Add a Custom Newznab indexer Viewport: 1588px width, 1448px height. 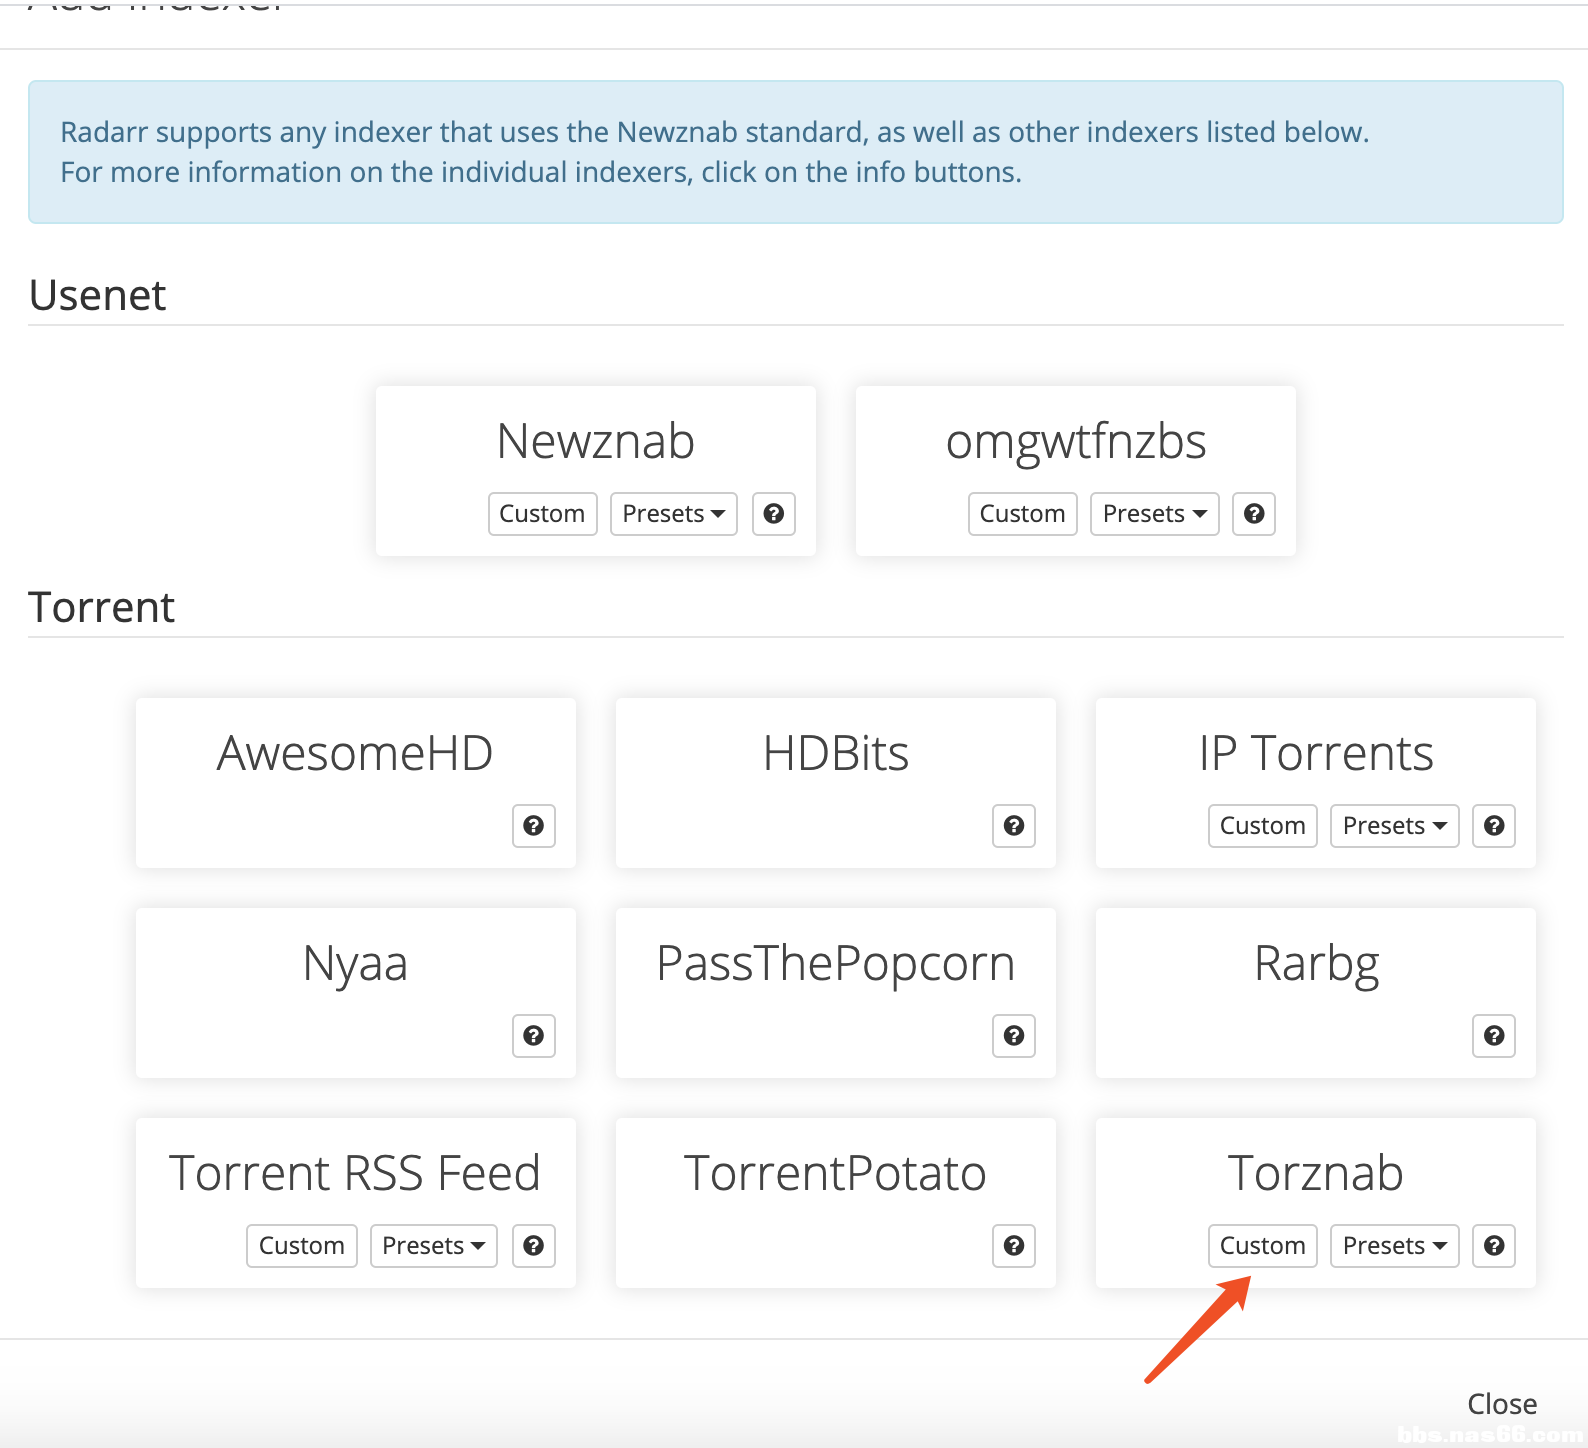[543, 514]
